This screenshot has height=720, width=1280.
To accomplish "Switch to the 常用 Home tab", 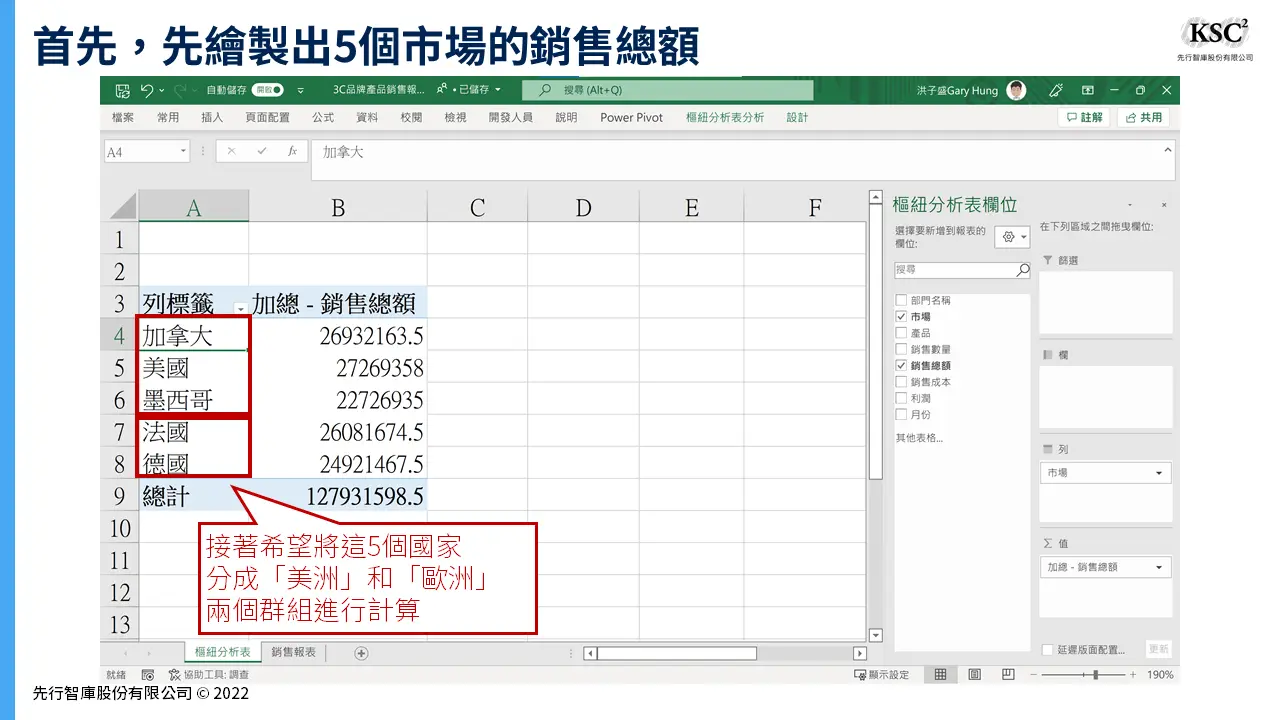I will pos(168,117).
